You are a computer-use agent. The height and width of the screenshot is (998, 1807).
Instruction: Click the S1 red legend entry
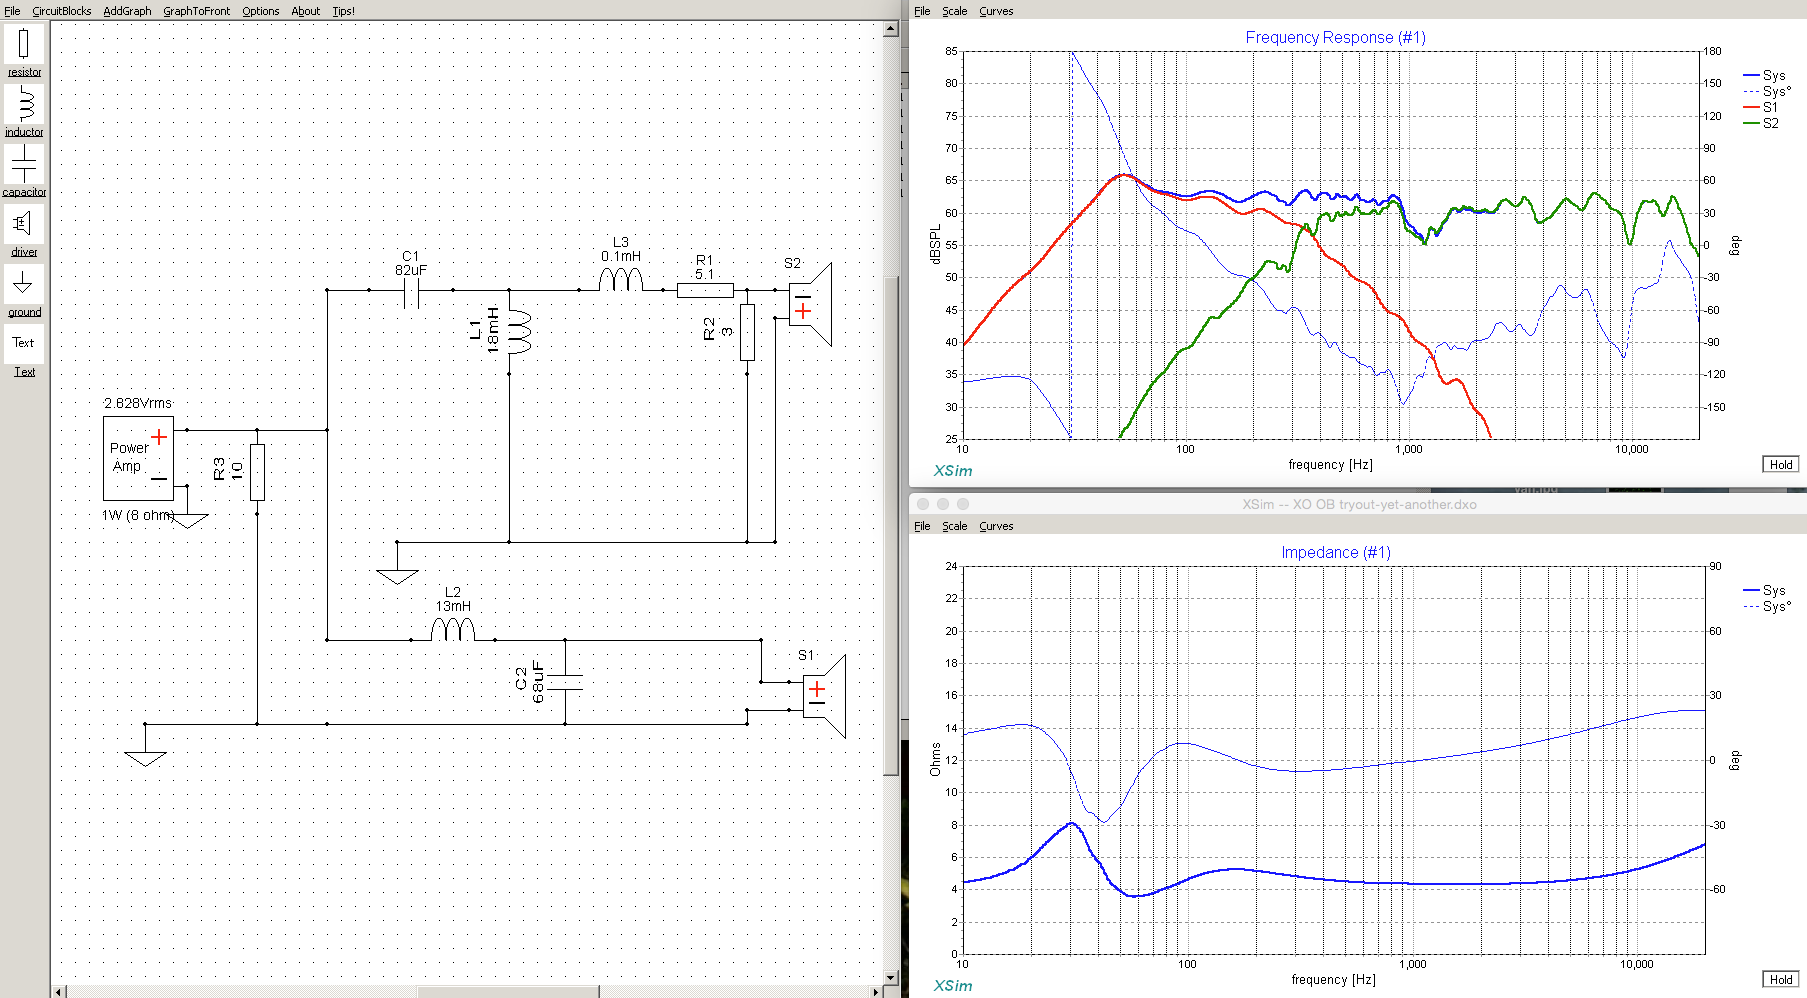point(1762,107)
